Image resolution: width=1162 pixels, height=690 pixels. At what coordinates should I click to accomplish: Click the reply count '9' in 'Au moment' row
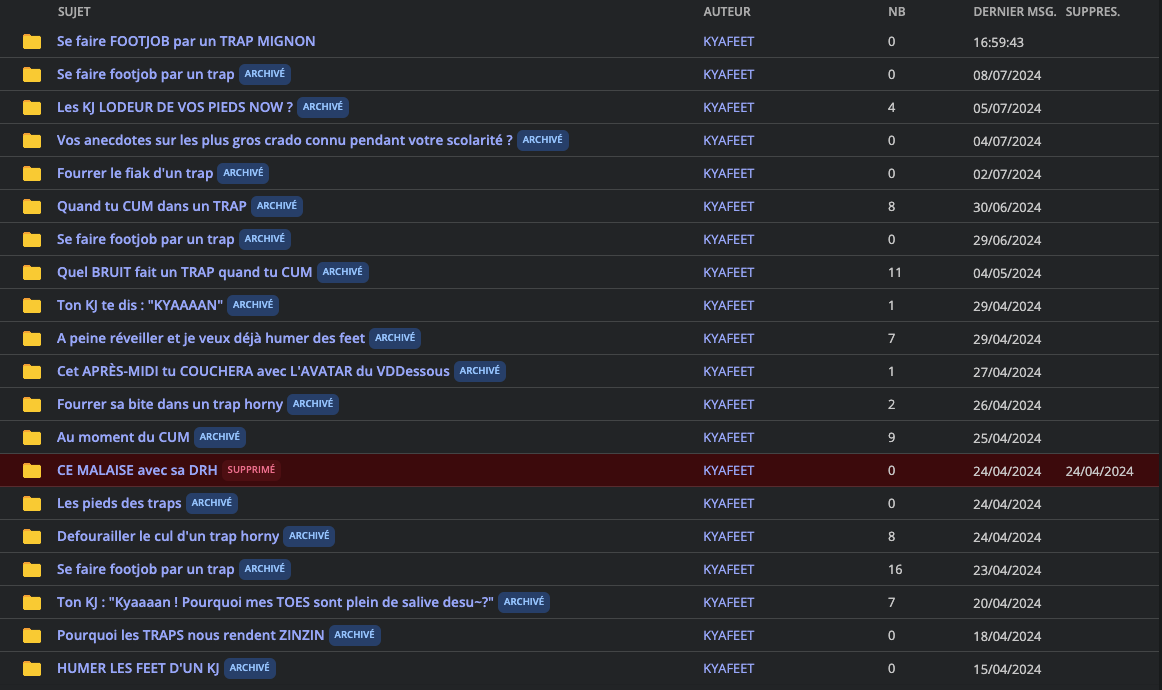pyautogui.click(x=892, y=437)
